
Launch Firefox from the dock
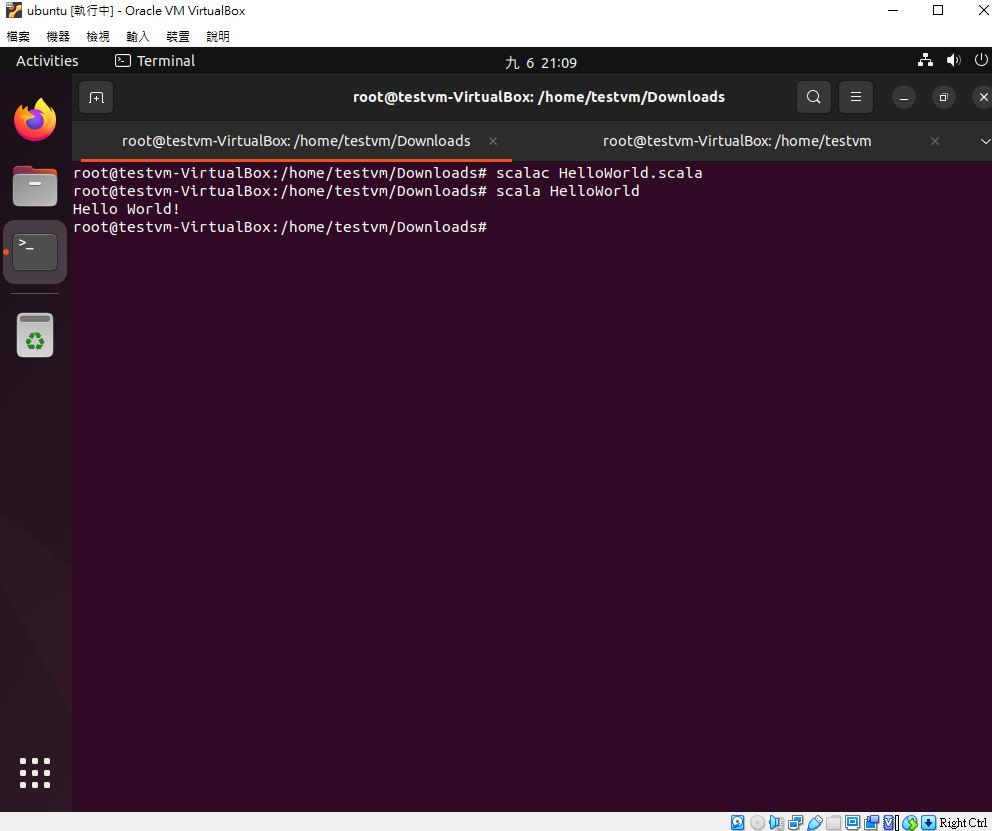click(35, 120)
